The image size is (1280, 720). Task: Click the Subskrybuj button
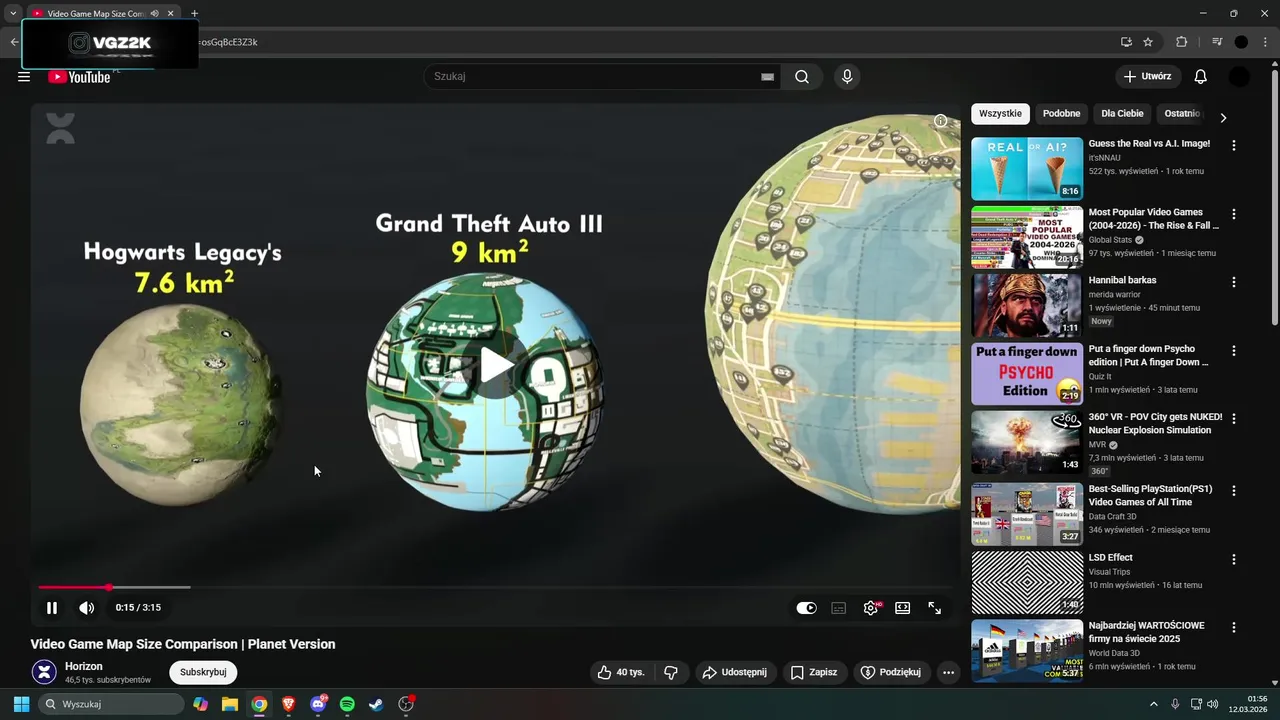[203, 672]
